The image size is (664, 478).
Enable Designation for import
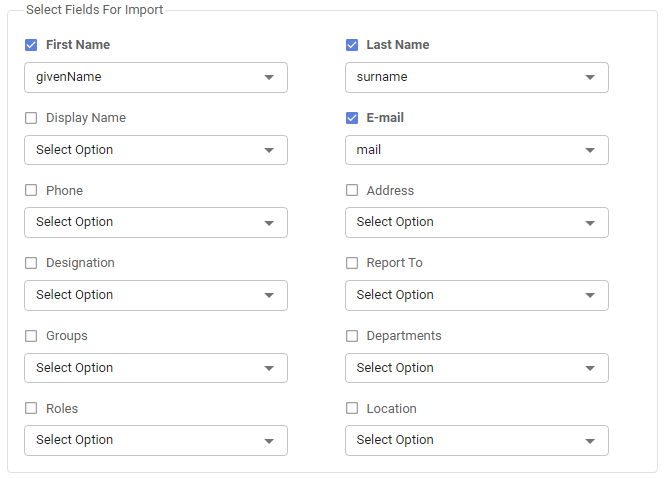pos(31,263)
